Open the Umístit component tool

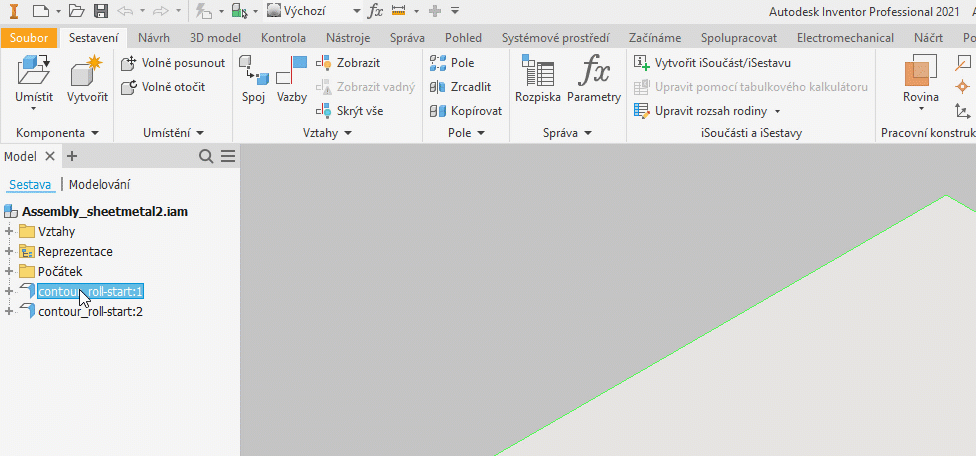coord(34,78)
